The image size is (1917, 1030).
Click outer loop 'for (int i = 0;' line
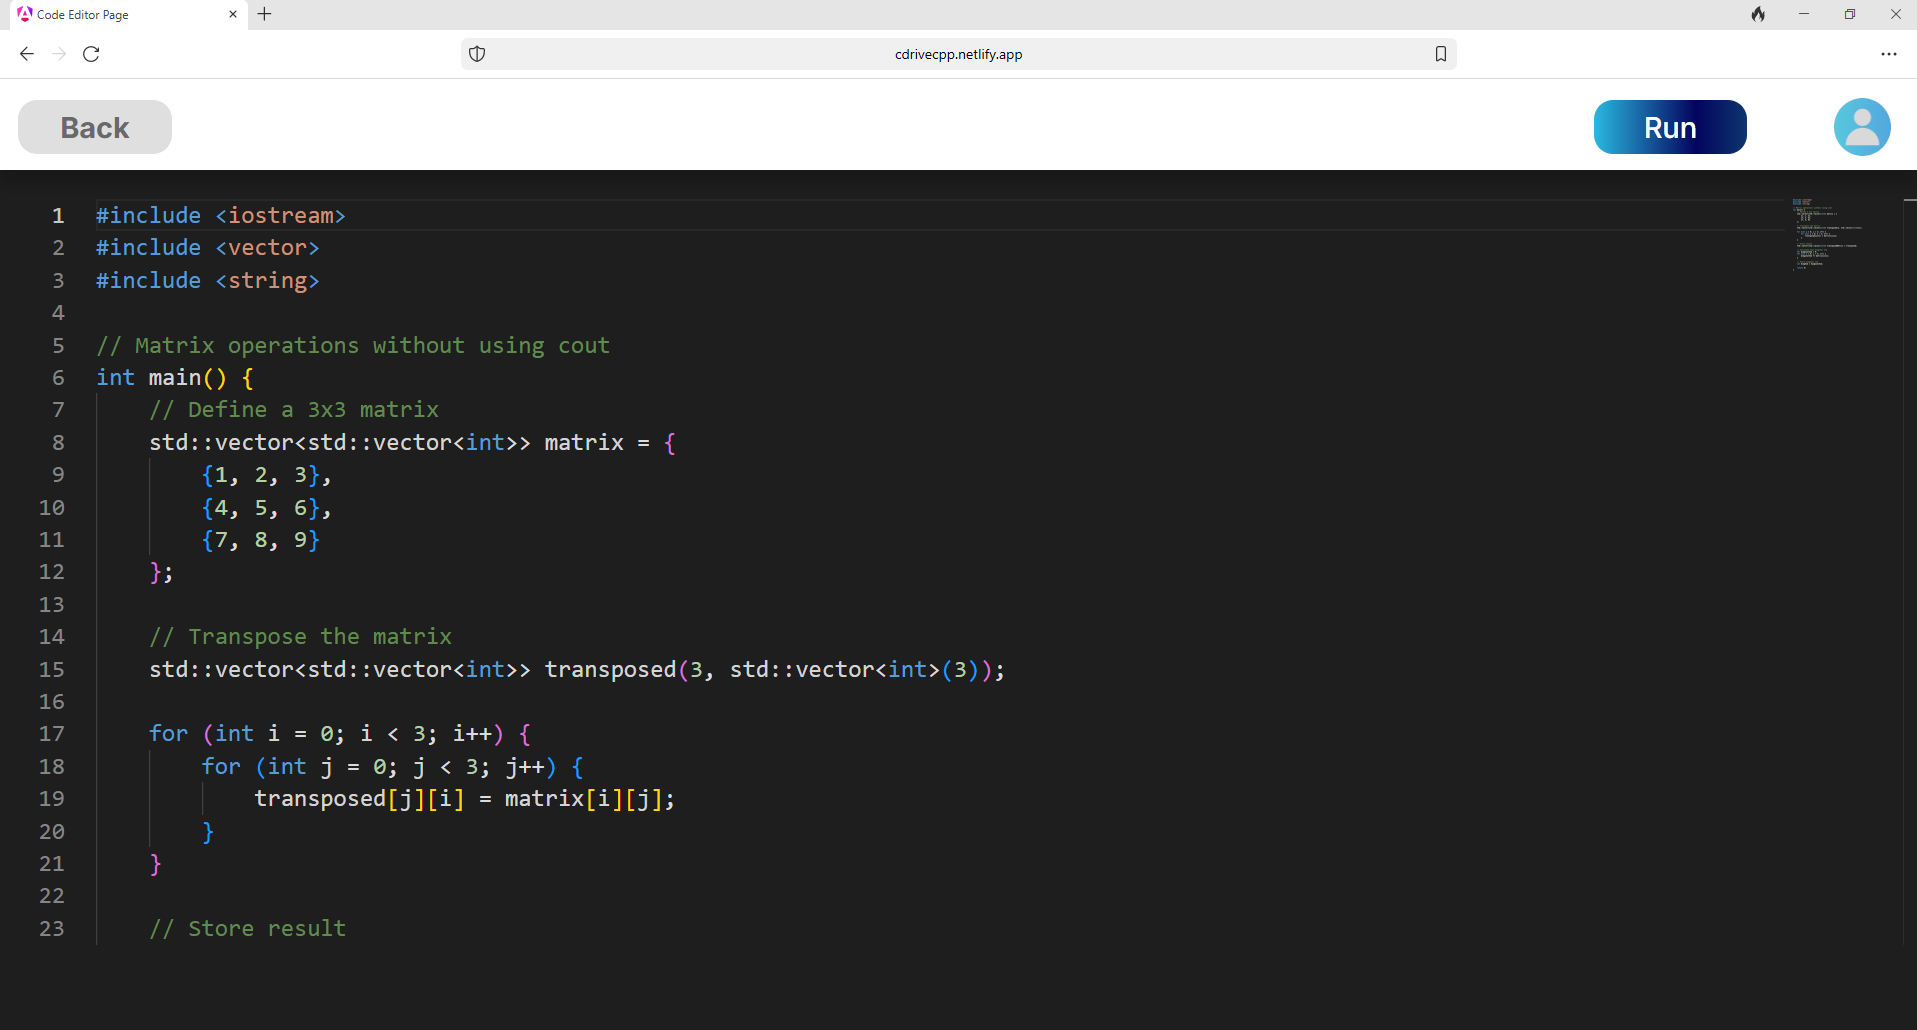pyautogui.click(x=341, y=733)
